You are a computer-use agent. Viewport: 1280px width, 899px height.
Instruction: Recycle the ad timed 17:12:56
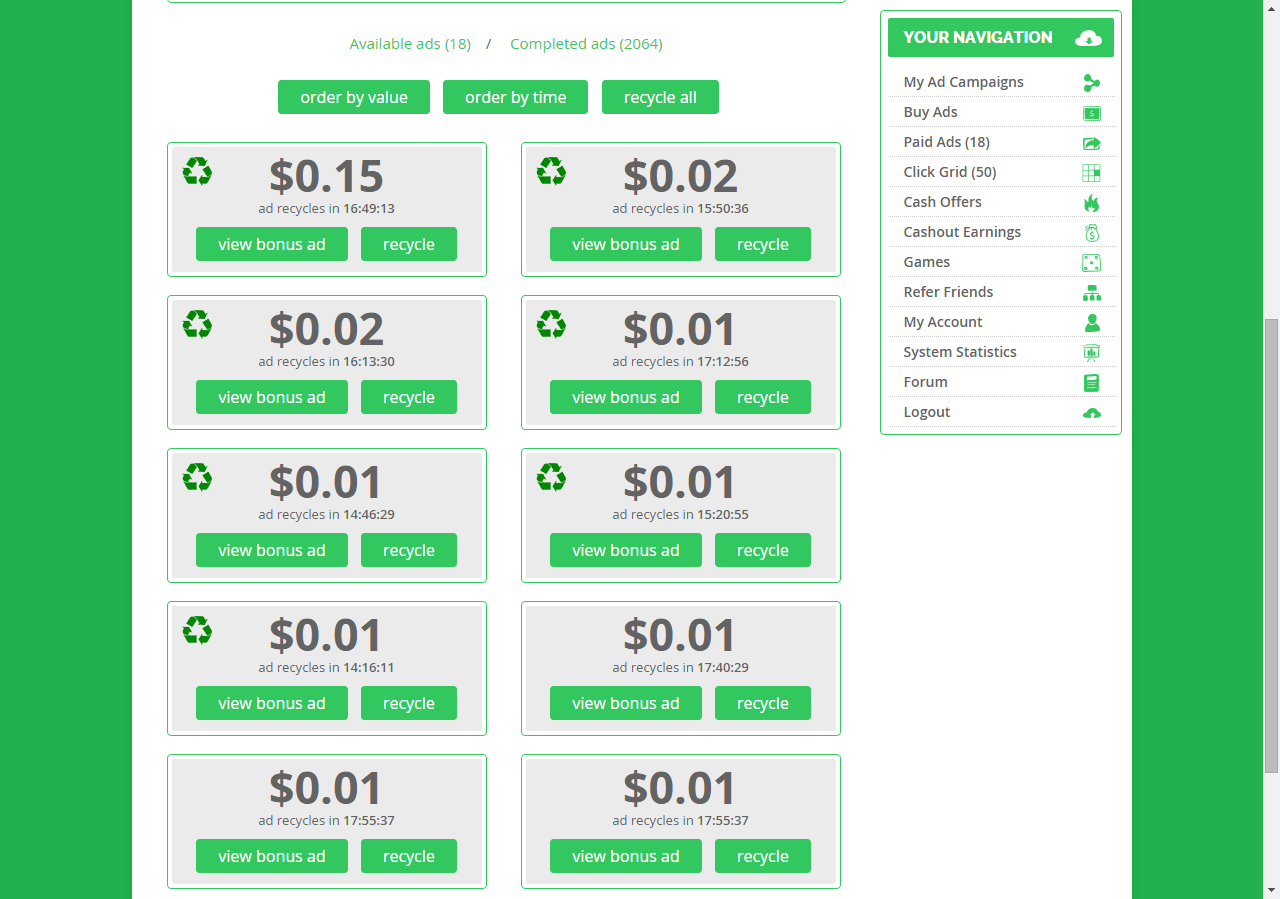[763, 397]
